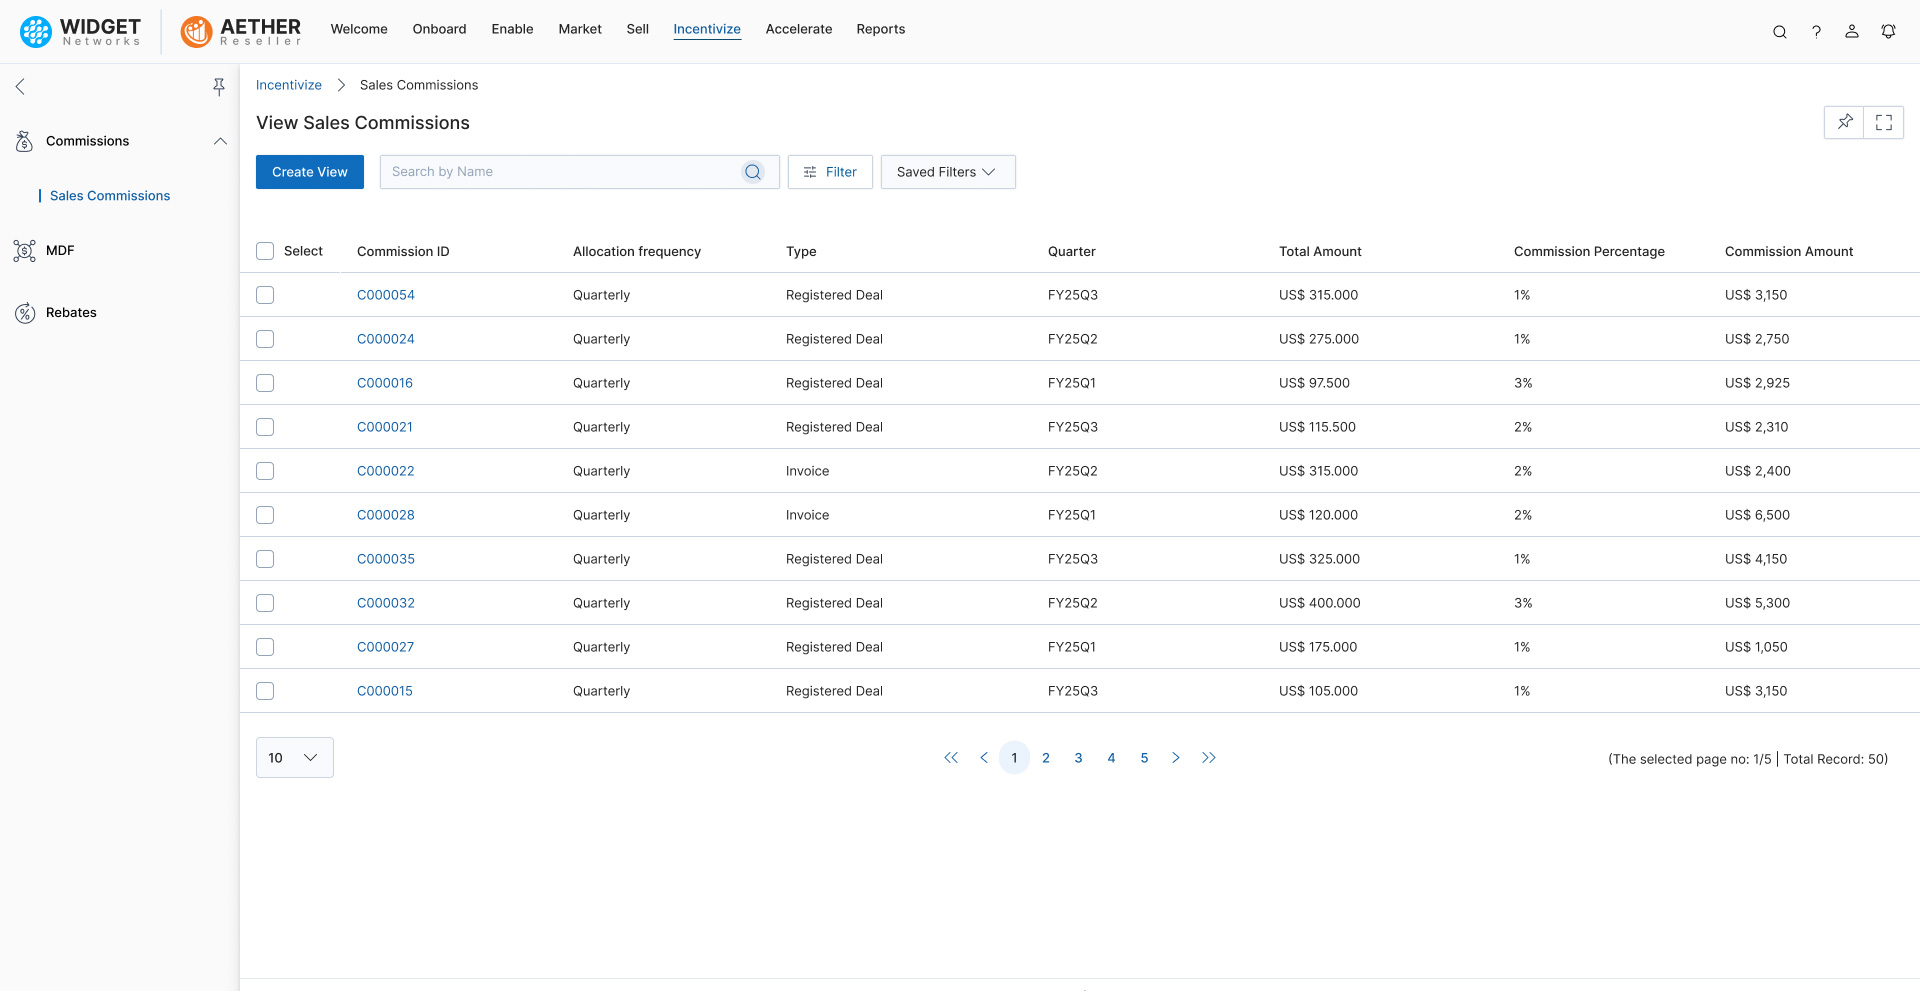Open commission link C000032
The height and width of the screenshot is (991, 1920).
click(x=385, y=603)
